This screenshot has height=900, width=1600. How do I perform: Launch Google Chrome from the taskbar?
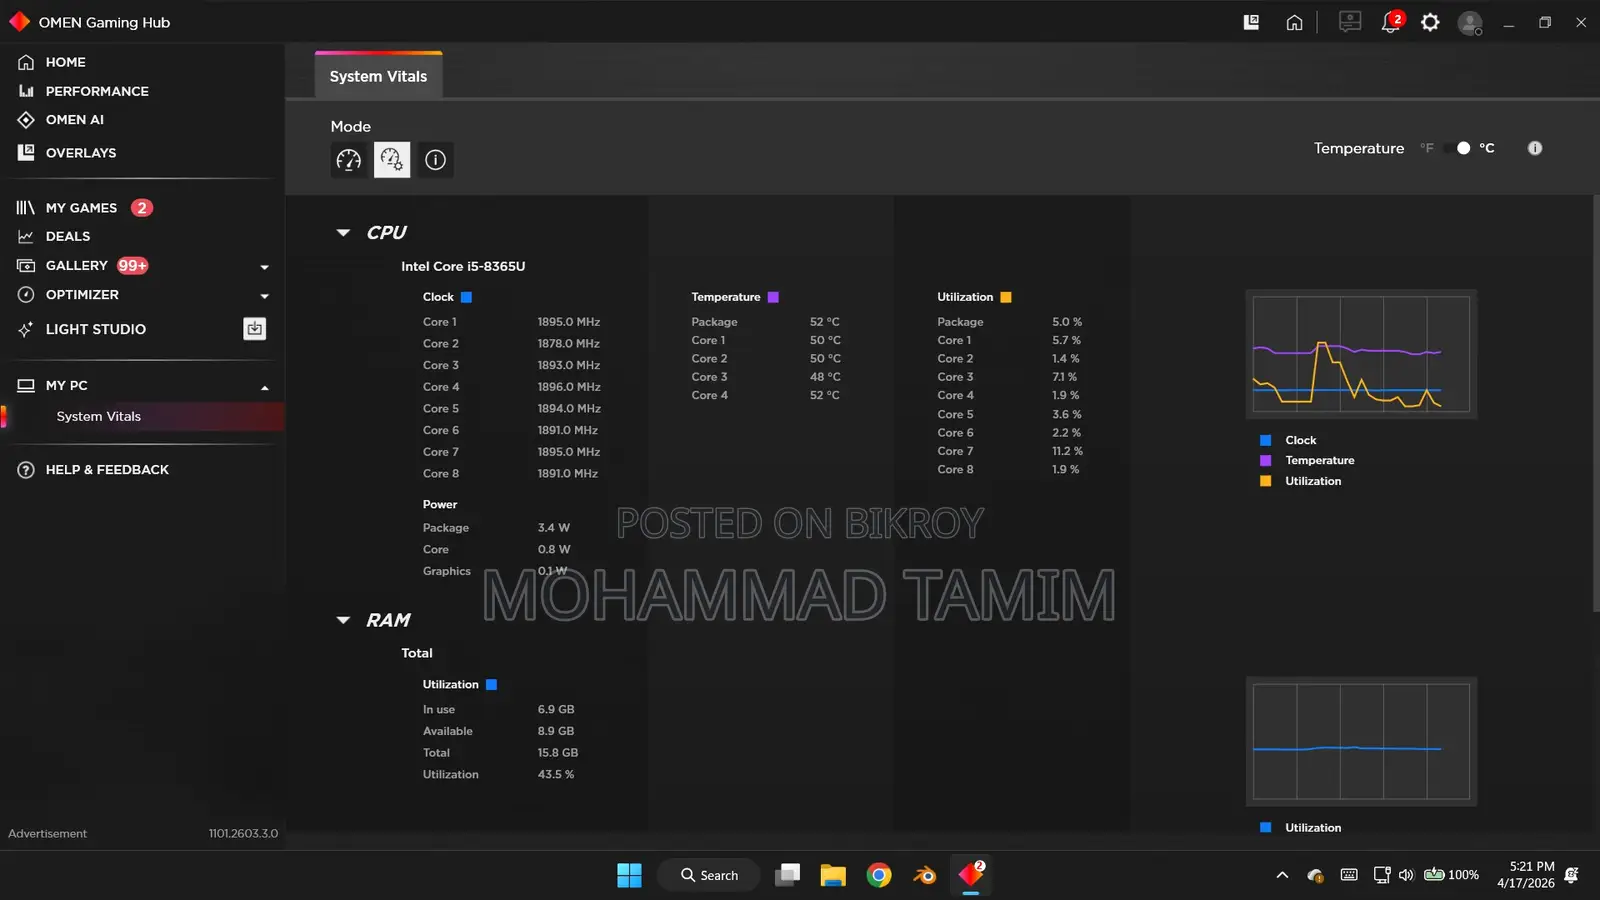(x=879, y=875)
